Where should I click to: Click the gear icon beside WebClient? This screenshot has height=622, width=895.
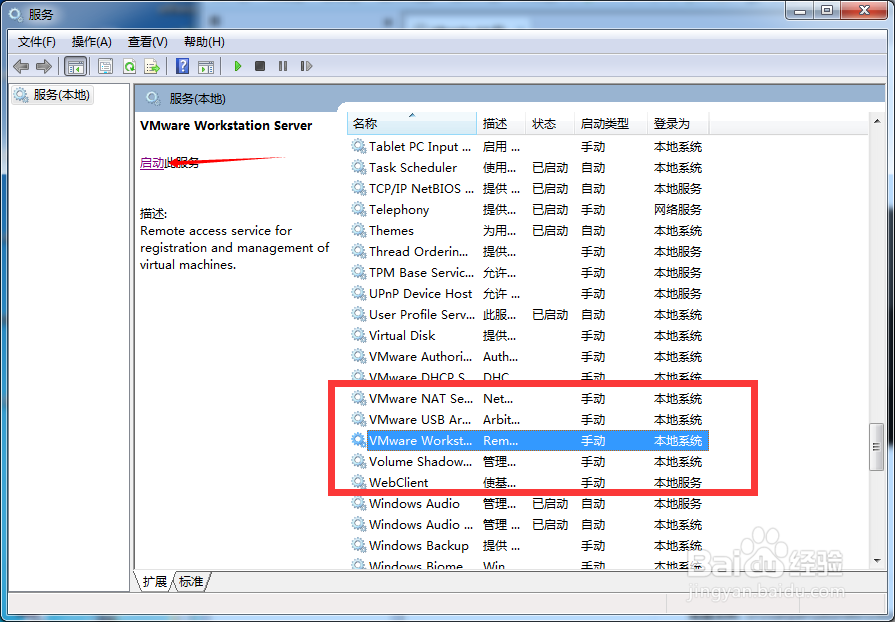[x=358, y=483]
